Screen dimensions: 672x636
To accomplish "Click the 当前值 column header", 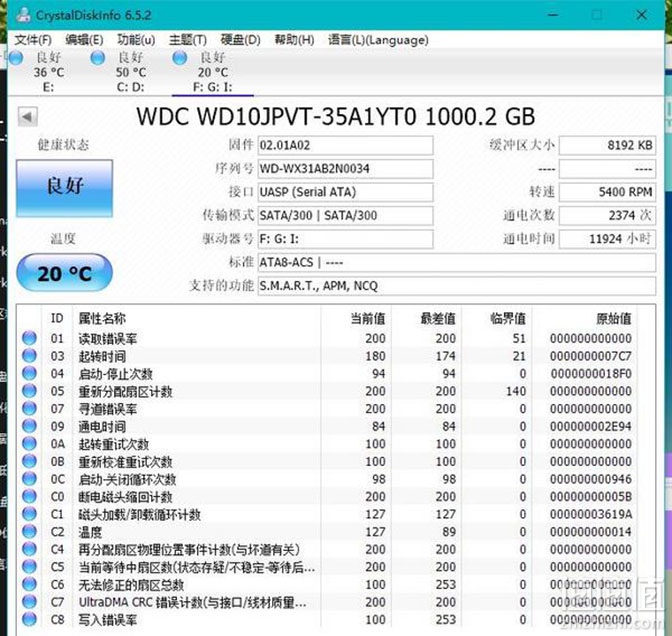I will 356,318.
